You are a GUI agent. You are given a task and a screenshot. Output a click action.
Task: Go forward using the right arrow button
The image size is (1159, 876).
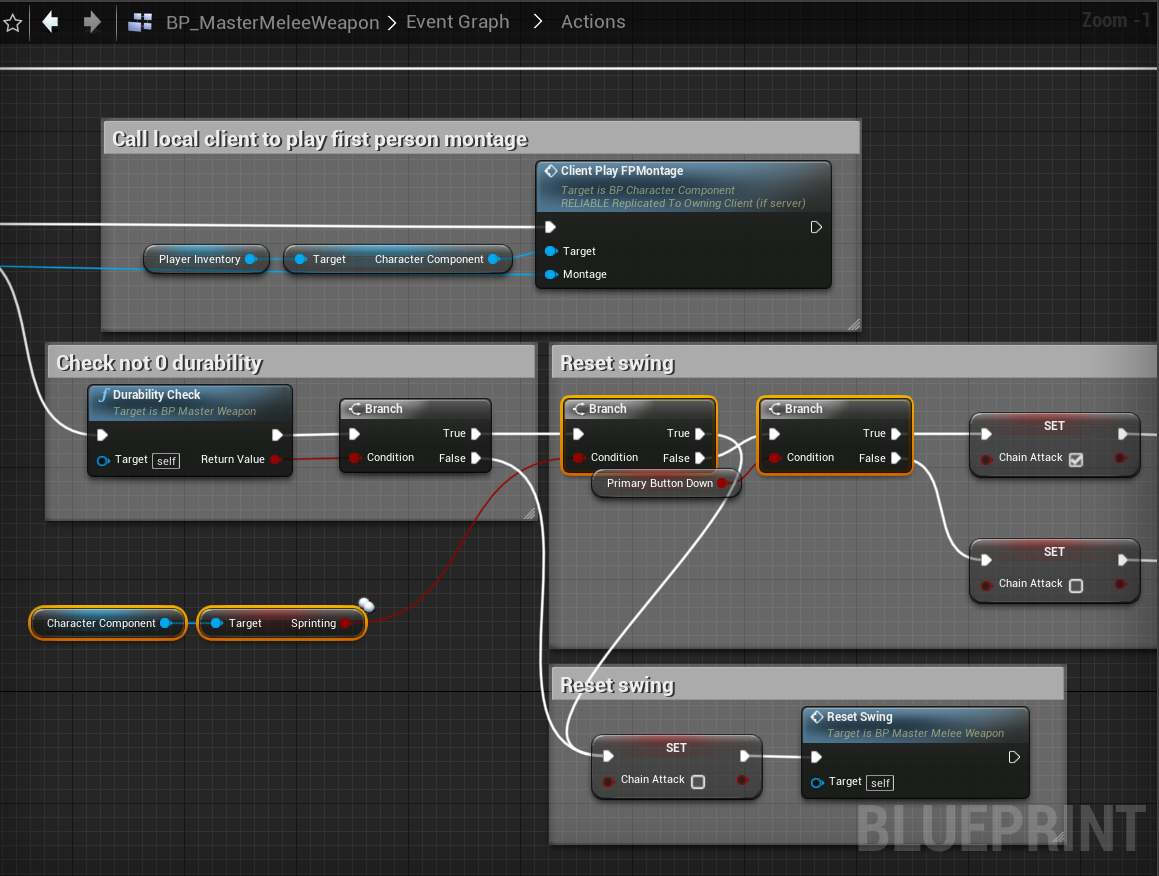click(x=92, y=22)
